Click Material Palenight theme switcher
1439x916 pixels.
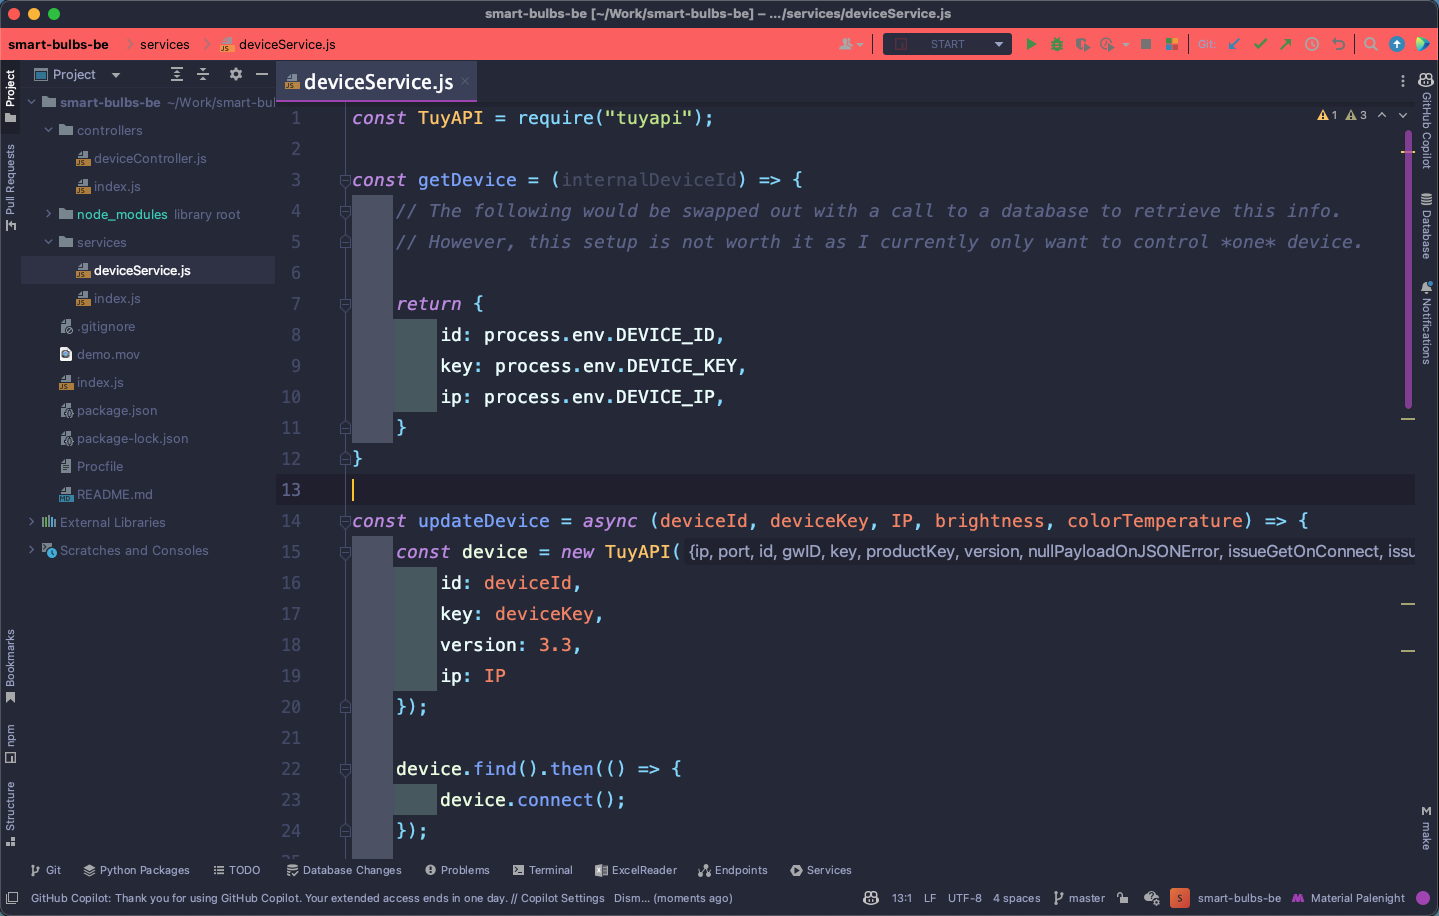click(x=1348, y=898)
